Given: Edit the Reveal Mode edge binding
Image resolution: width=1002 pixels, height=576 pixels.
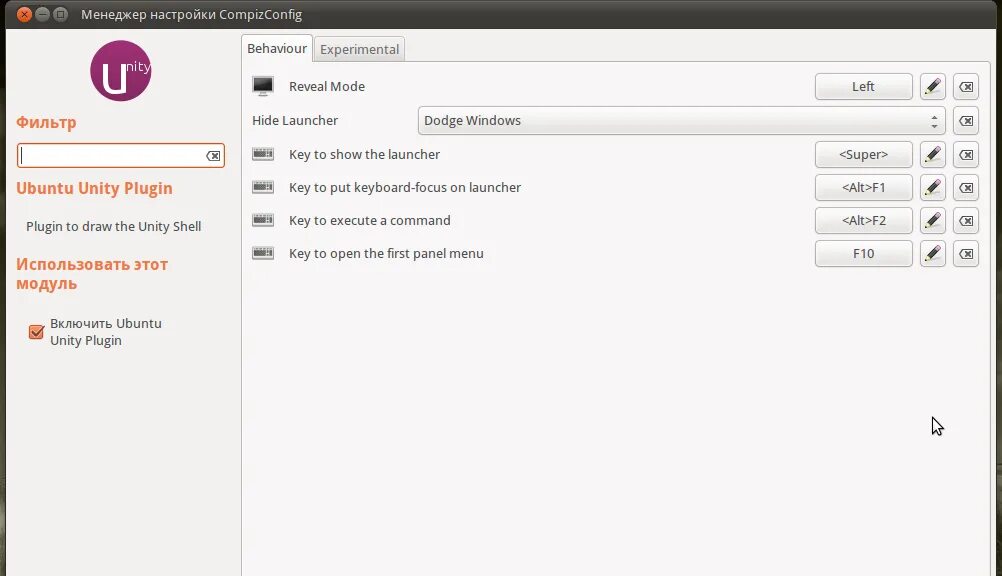Looking at the screenshot, I should pos(932,86).
